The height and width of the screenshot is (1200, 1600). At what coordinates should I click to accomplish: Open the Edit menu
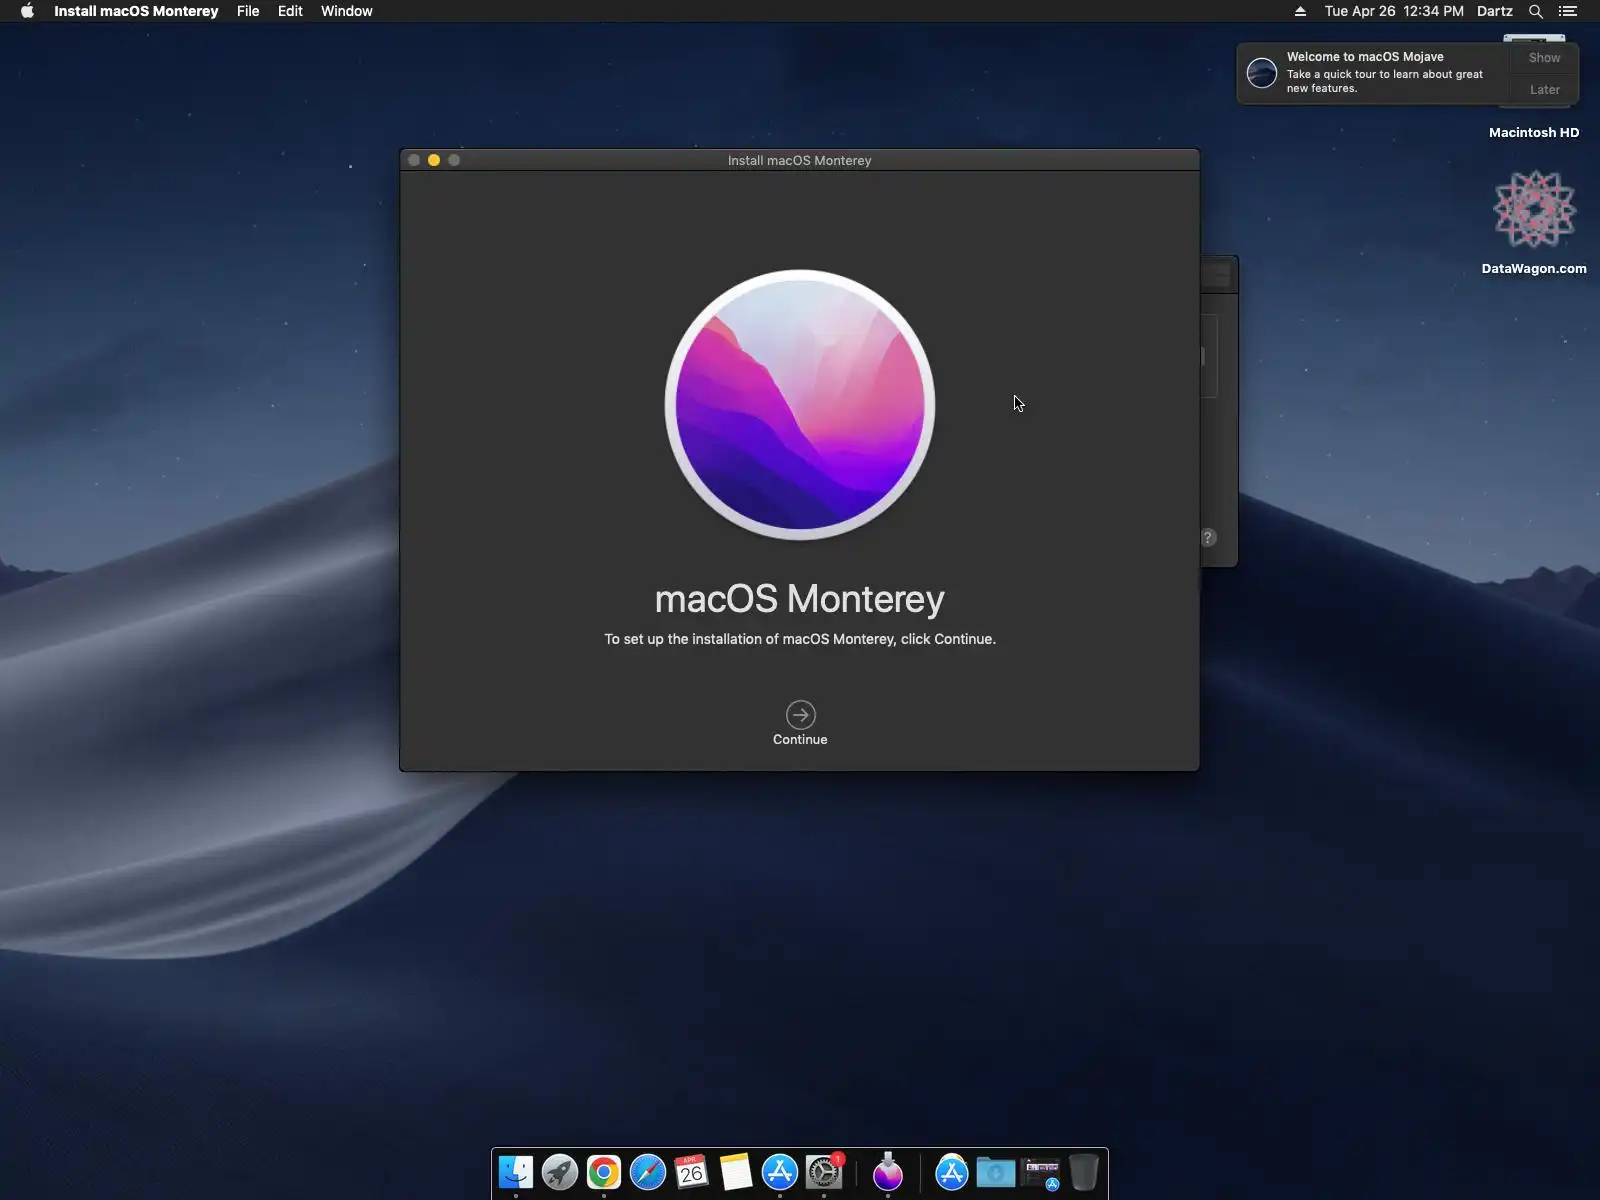[x=290, y=11]
